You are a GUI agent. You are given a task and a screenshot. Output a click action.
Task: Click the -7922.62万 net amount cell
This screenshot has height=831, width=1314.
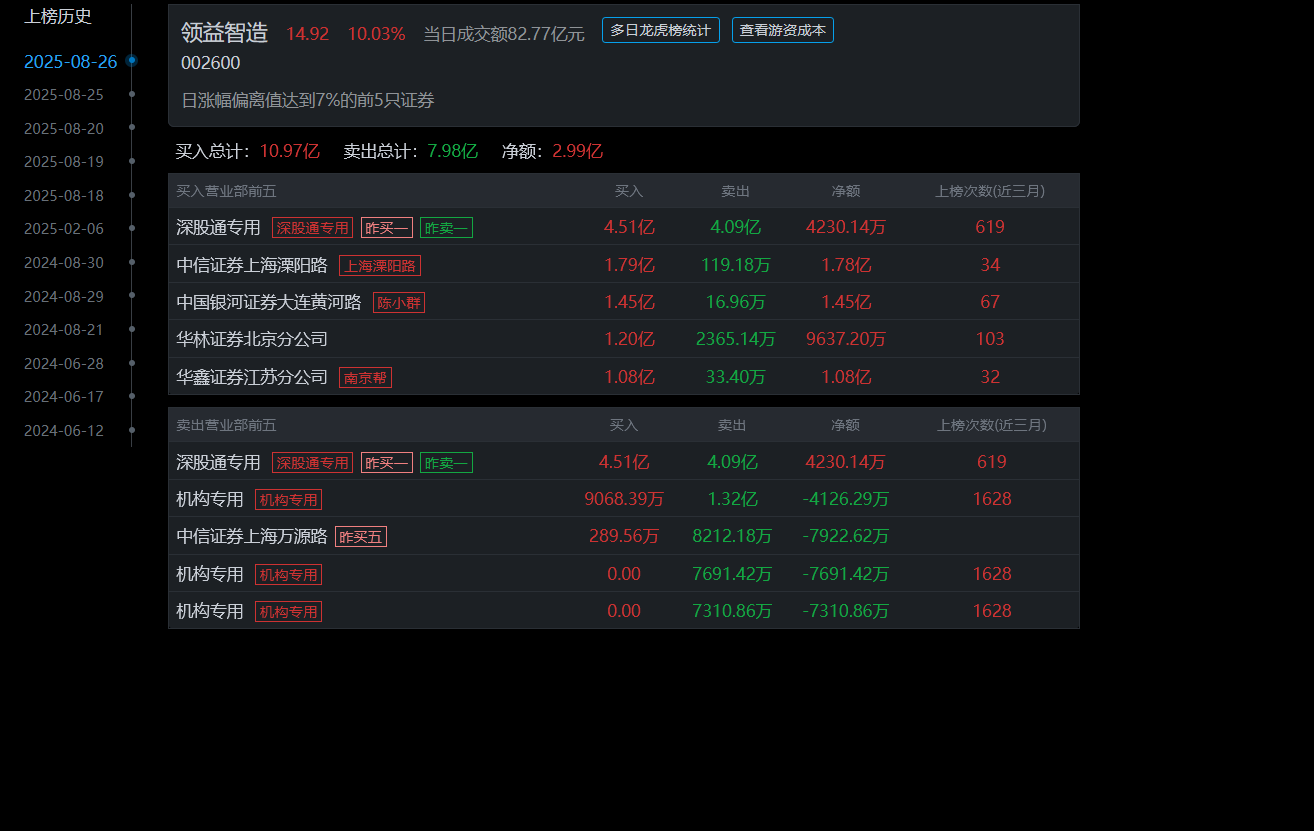846,536
